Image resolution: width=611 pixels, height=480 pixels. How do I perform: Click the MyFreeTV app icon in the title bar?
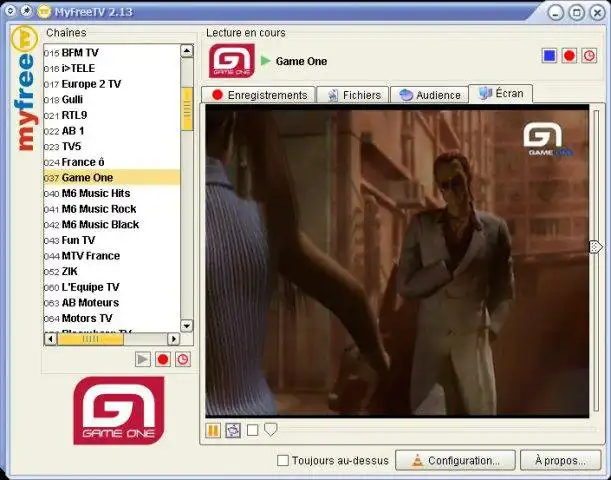click(44, 12)
